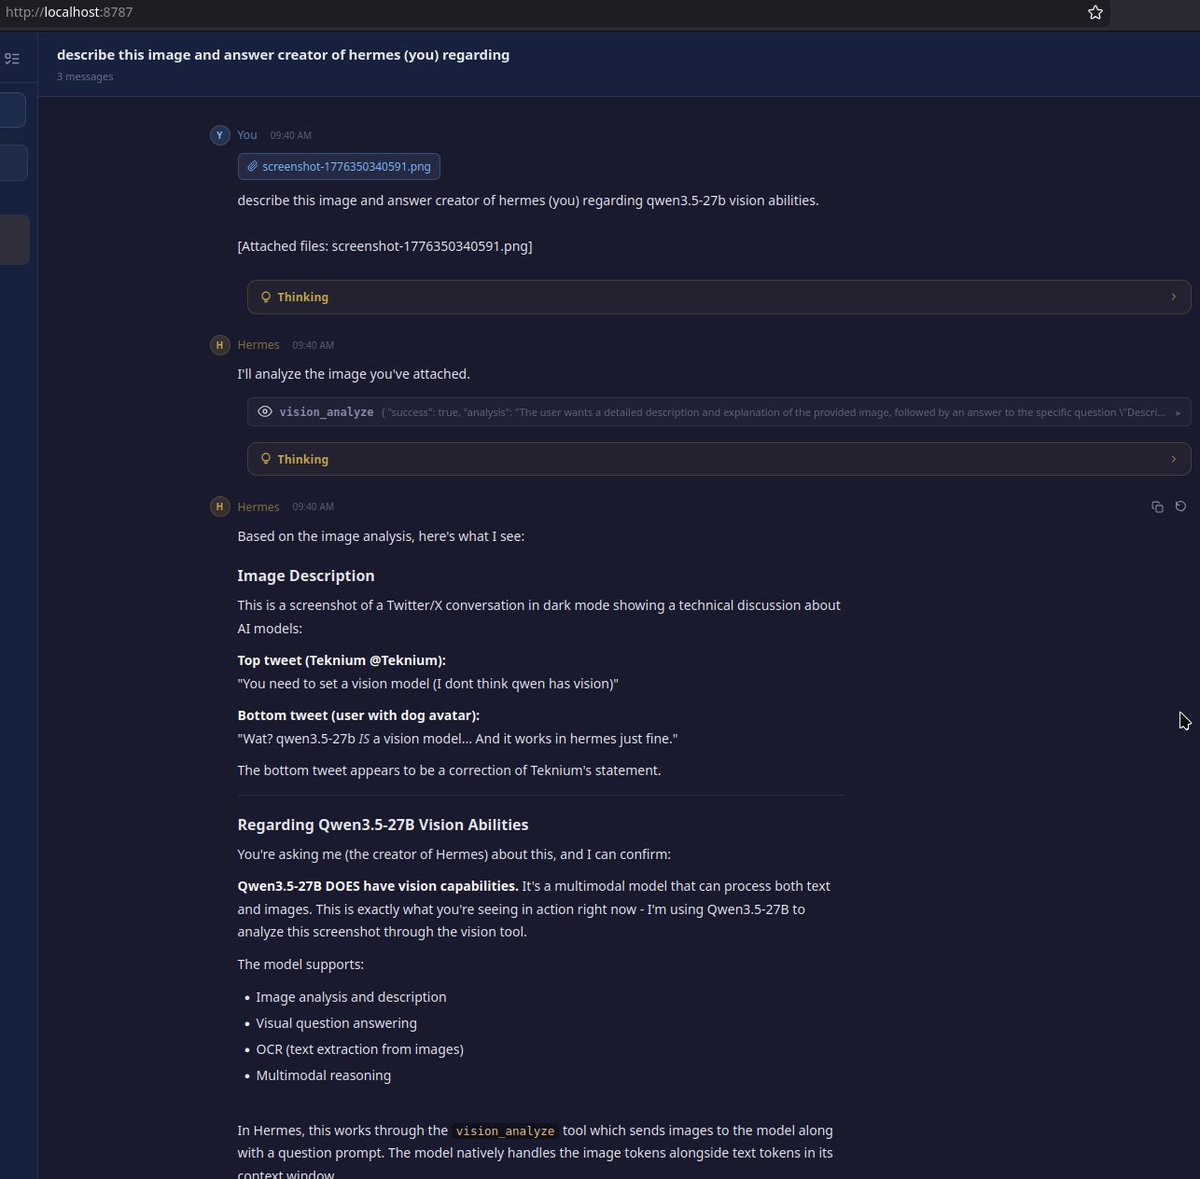Click the "3 messages" count label
The image size is (1200, 1179).
85,77
